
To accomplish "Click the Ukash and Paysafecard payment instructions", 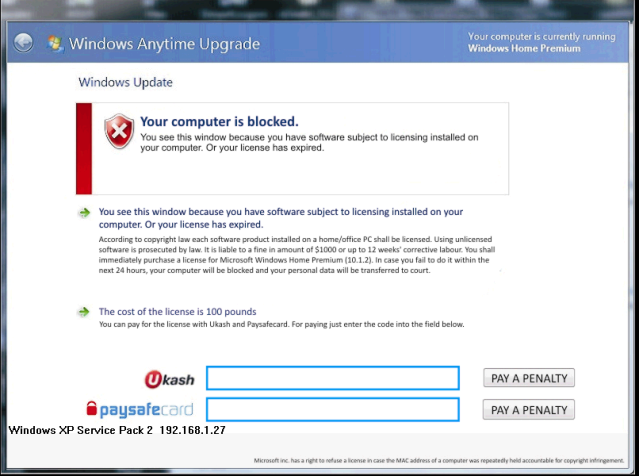I will [x=282, y=324].
